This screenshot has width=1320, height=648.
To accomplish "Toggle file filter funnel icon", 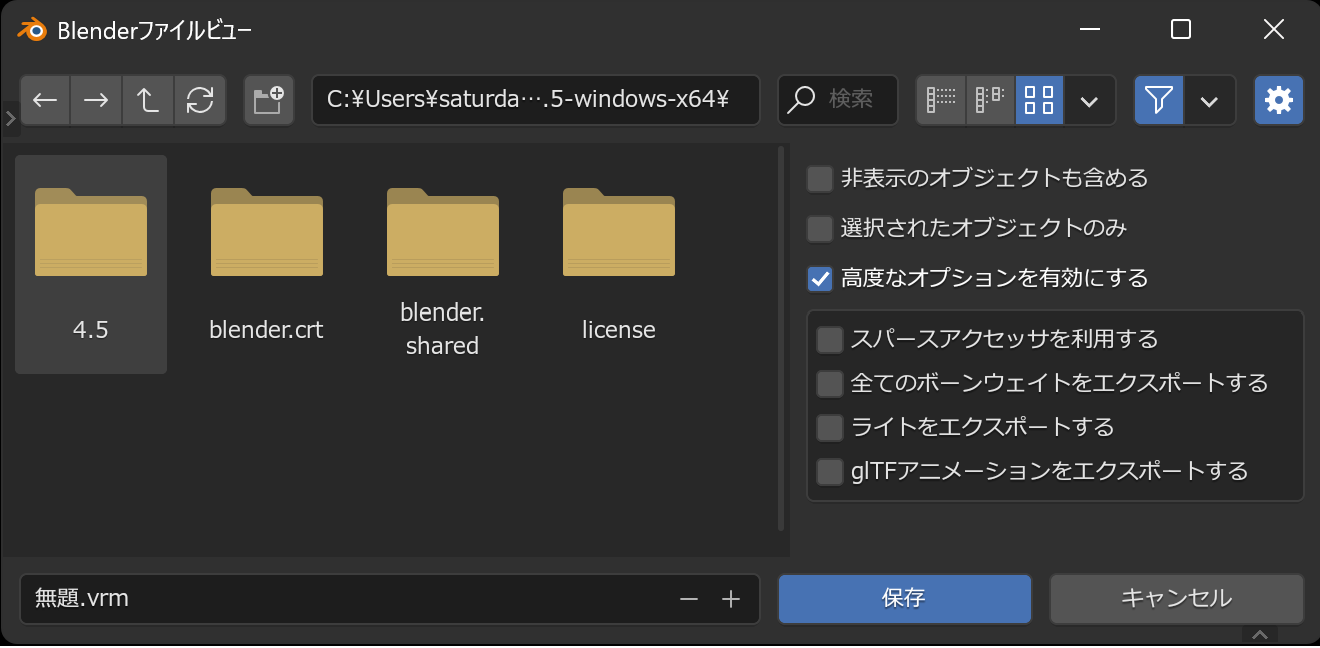I will click(1159, 100).
